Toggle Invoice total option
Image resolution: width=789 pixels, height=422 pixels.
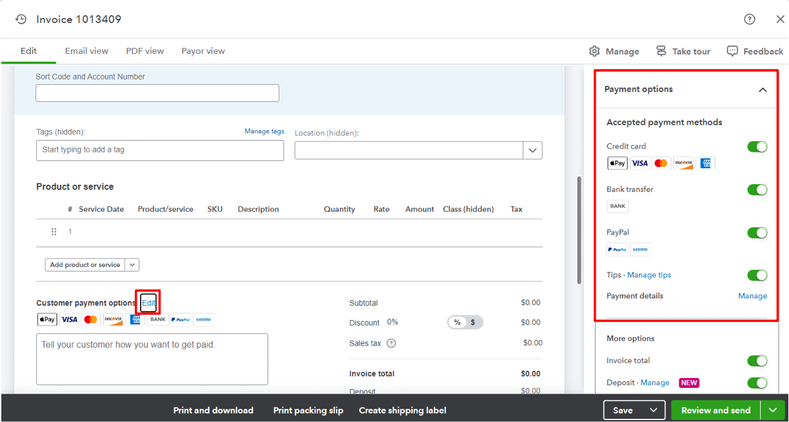coord(757,361)
